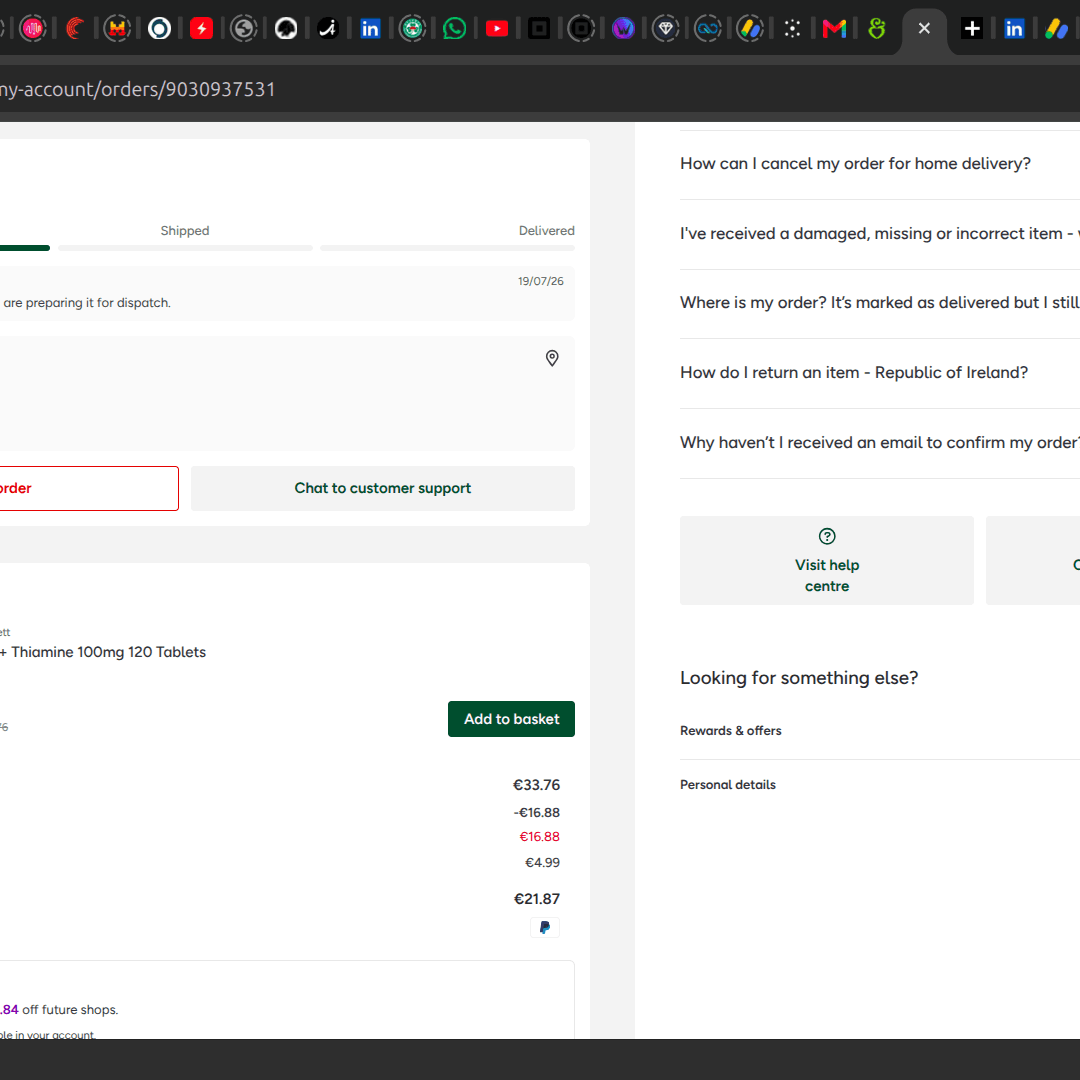
Task: Open the diamond icon tab
Action: tap(665, 28)
